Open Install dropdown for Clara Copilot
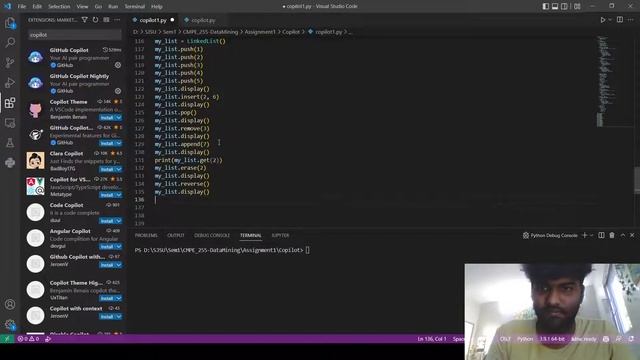The width and height of the screenshot is (640, 360). (x=119, y=169)
